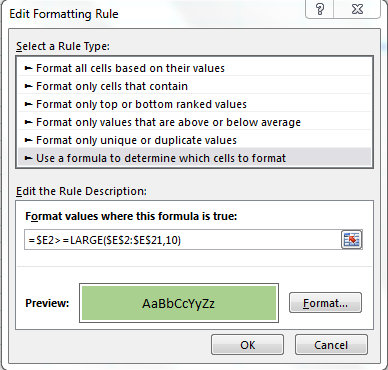Open the Format... options button
Image resolution: width=388 pixels, height=370 pixels.
pos(325,303)
